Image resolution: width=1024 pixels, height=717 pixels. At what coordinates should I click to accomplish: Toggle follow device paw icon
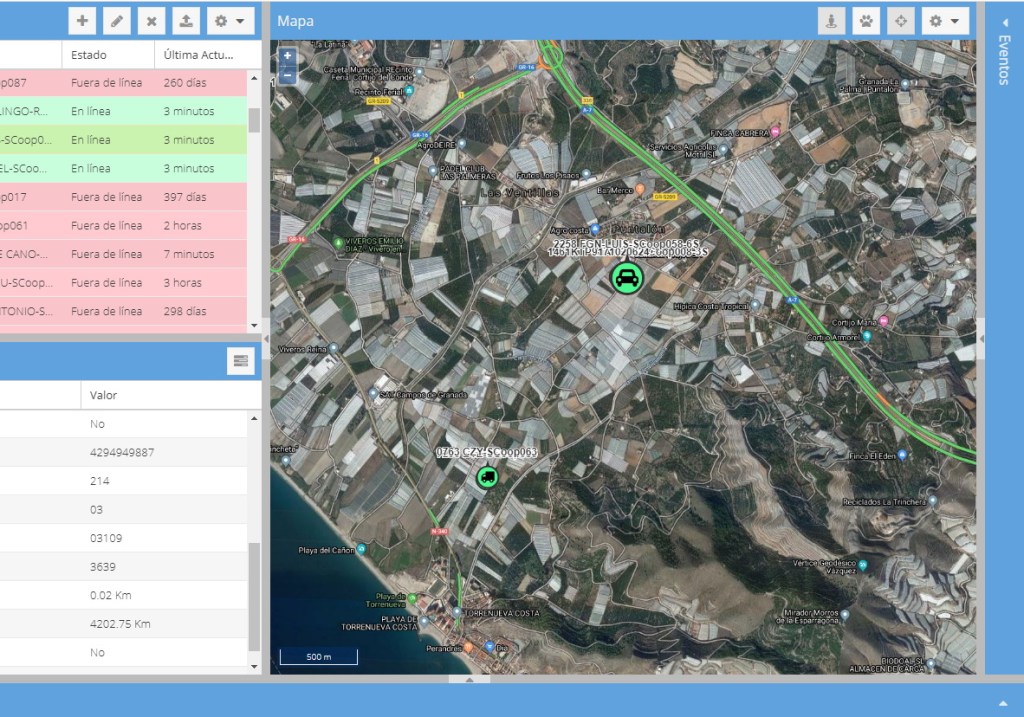(867, 20)
